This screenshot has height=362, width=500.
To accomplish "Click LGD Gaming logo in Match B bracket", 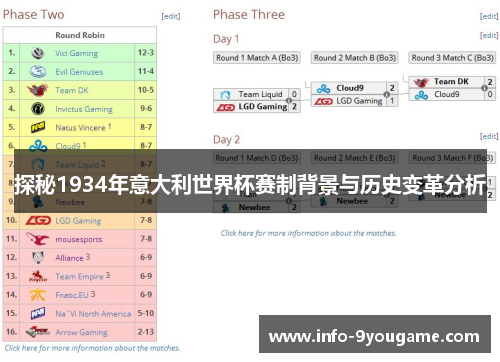I will [x=323, y=101].
